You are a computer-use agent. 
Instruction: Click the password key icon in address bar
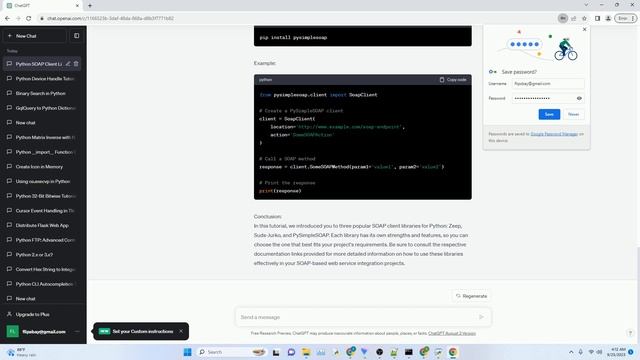[563, 18]
